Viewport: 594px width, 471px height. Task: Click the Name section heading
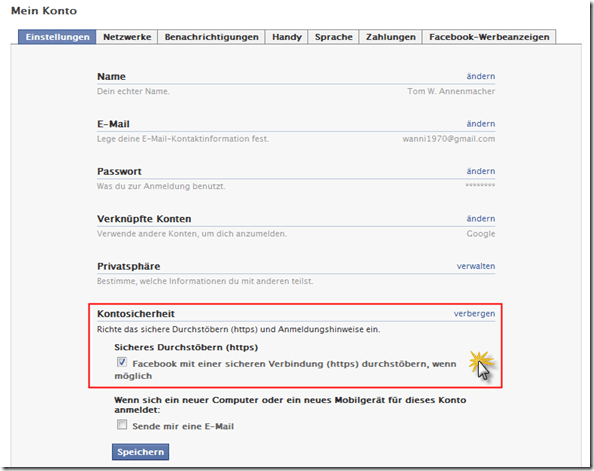pyautogui.click(x=111, y=77)
